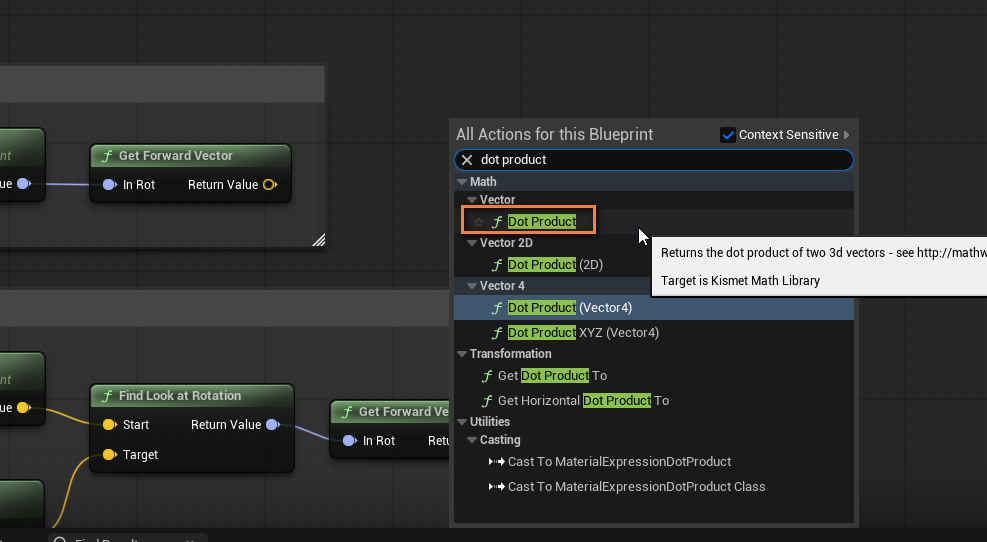The width and height of the screenshot is (987, 542).
Task: Click function icon beside Dot Product (Vector4)
Action: (497, 308)
